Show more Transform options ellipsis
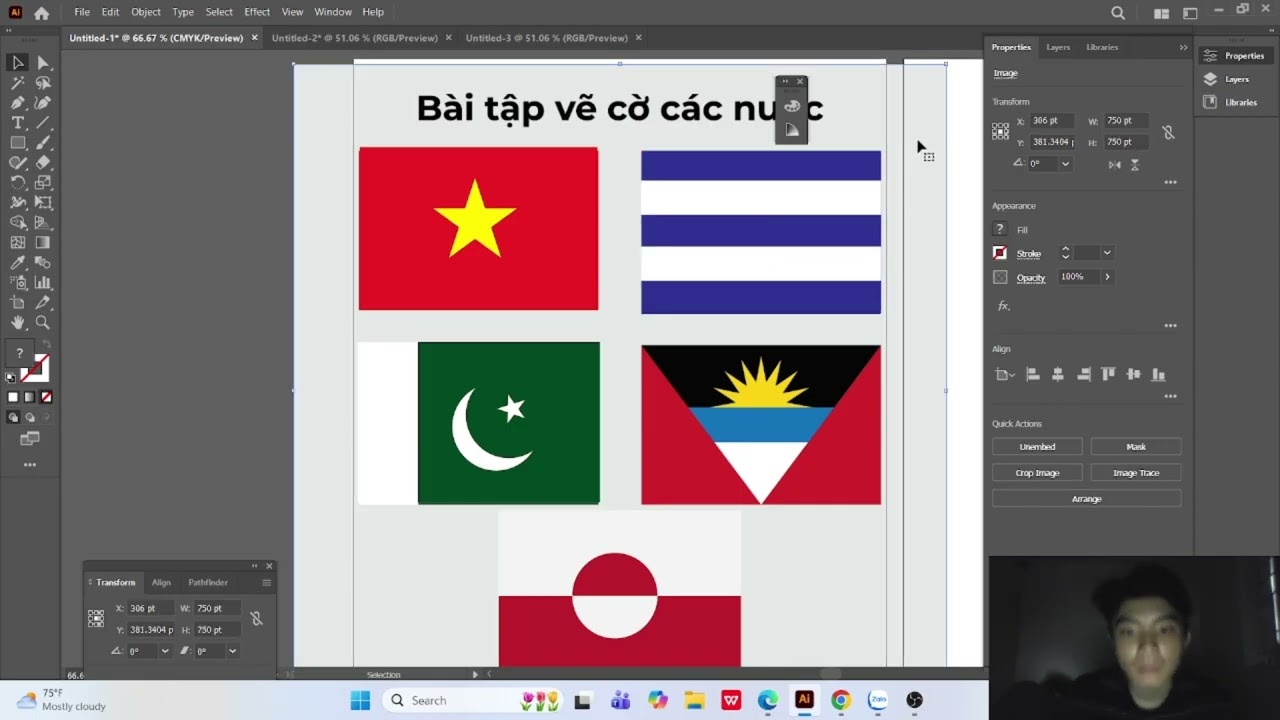The image size is (1280, 720). point(1171,182)
